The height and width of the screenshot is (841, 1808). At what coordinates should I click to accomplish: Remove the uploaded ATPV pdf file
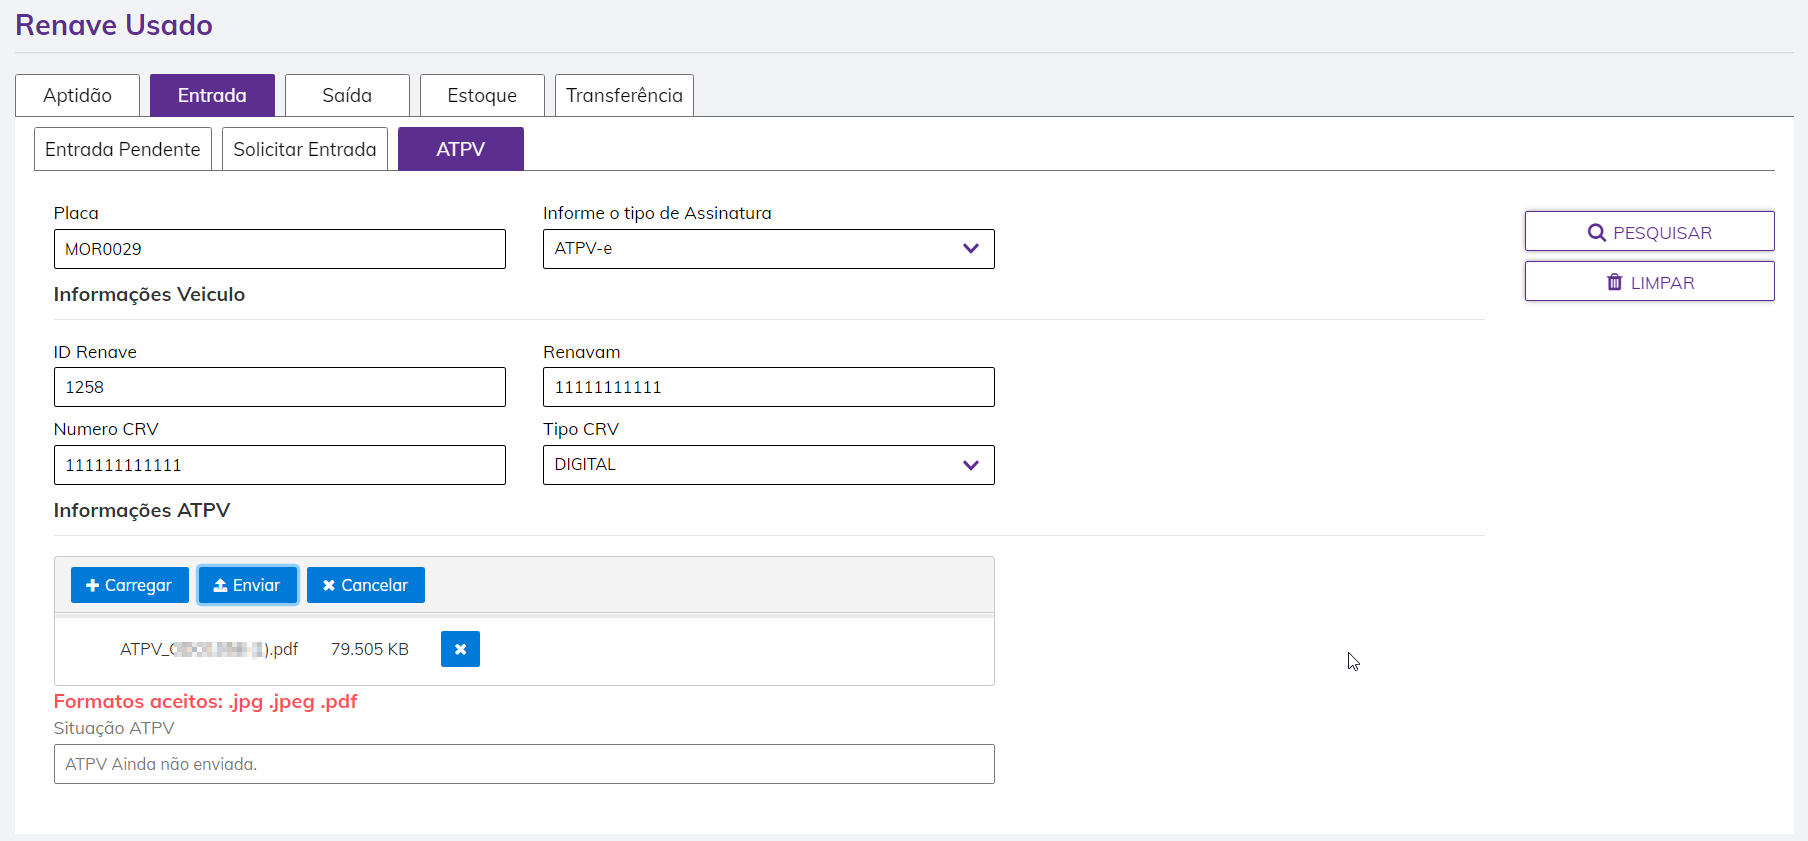coord(460,649)
